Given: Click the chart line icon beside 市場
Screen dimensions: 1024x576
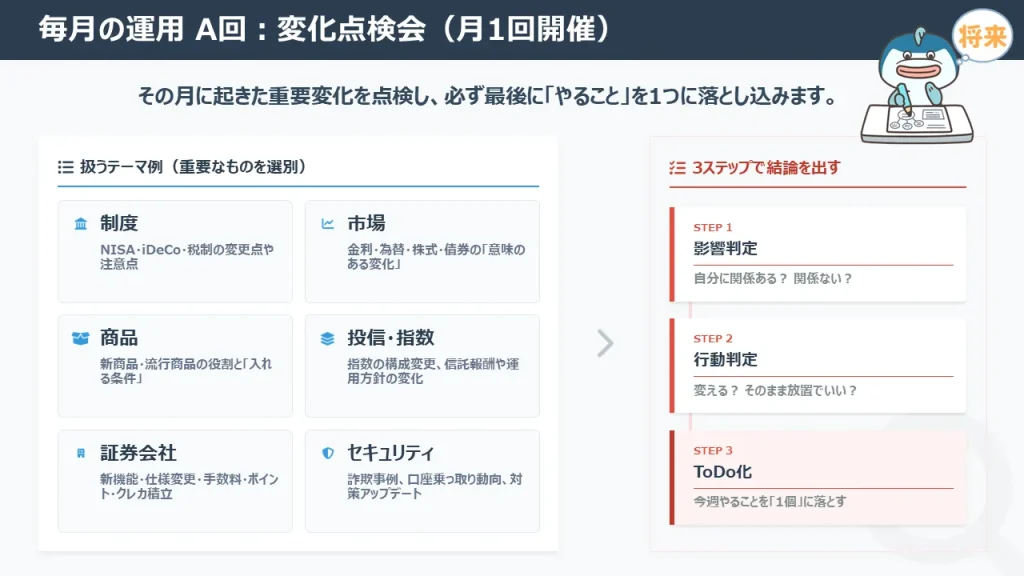Looking at the screenshot, I should tap(327, 224).
